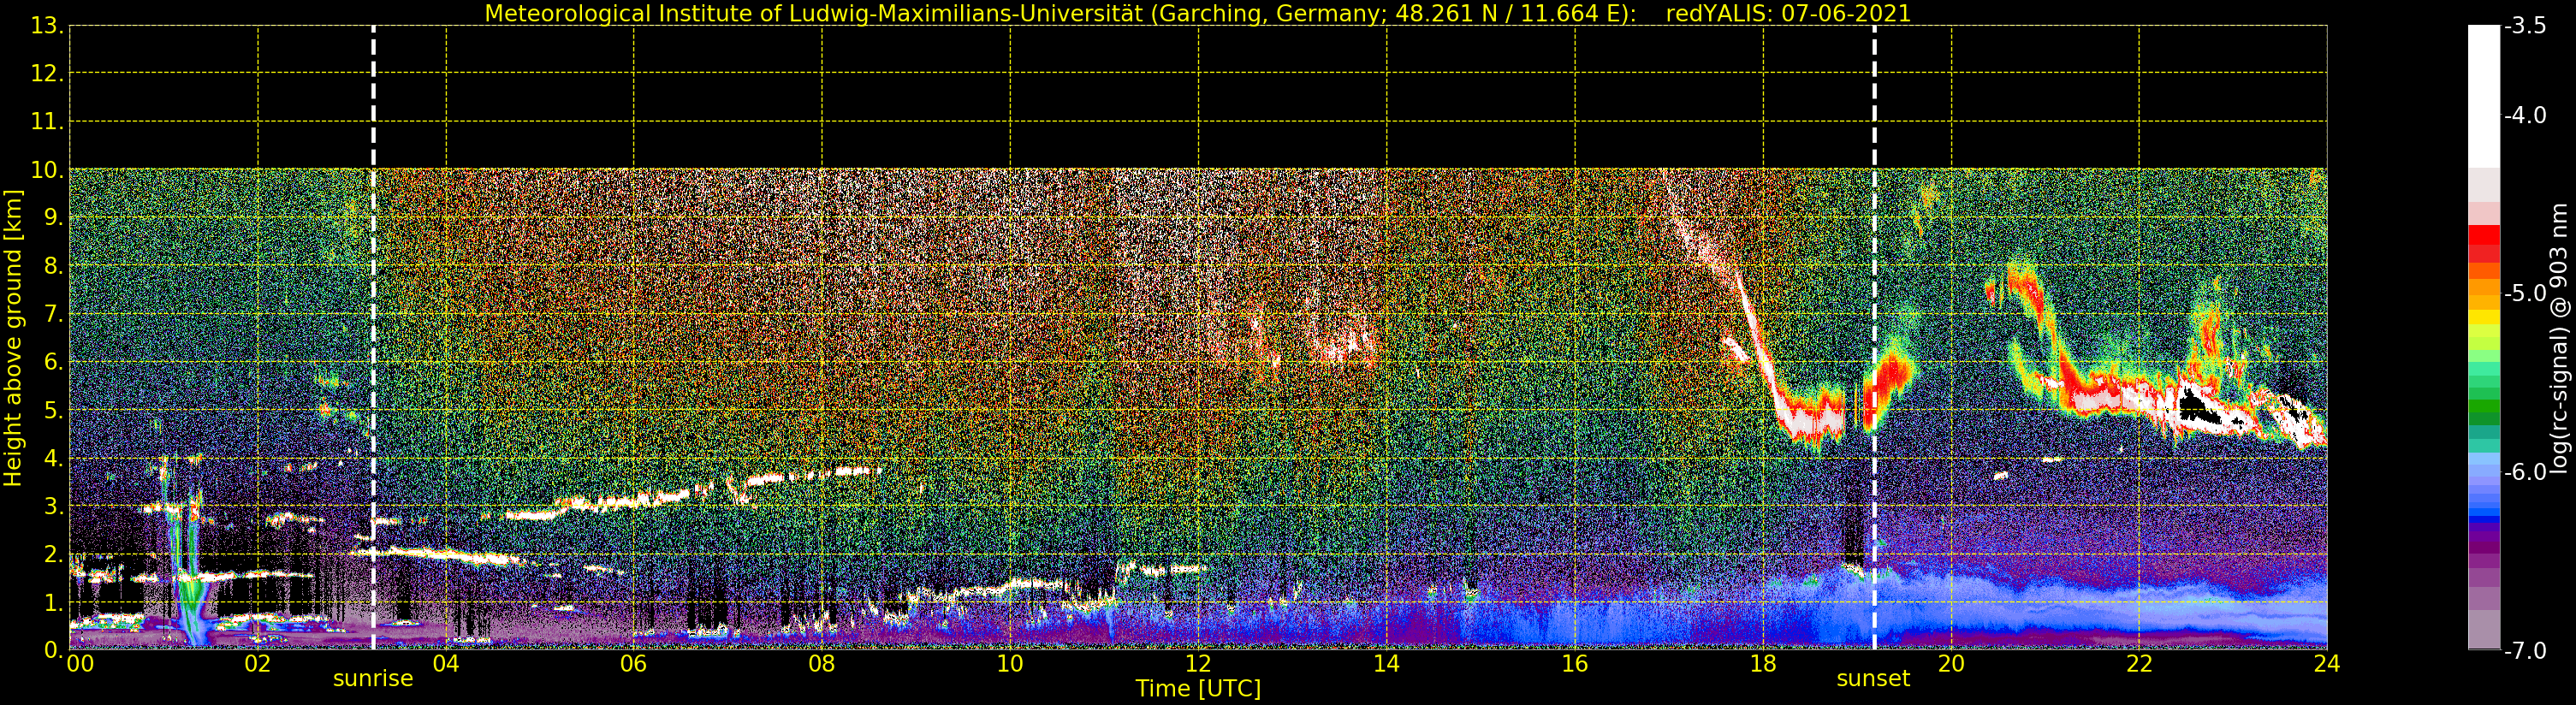Click the 'Time [UTC]' axis label

click(1197, 689)
